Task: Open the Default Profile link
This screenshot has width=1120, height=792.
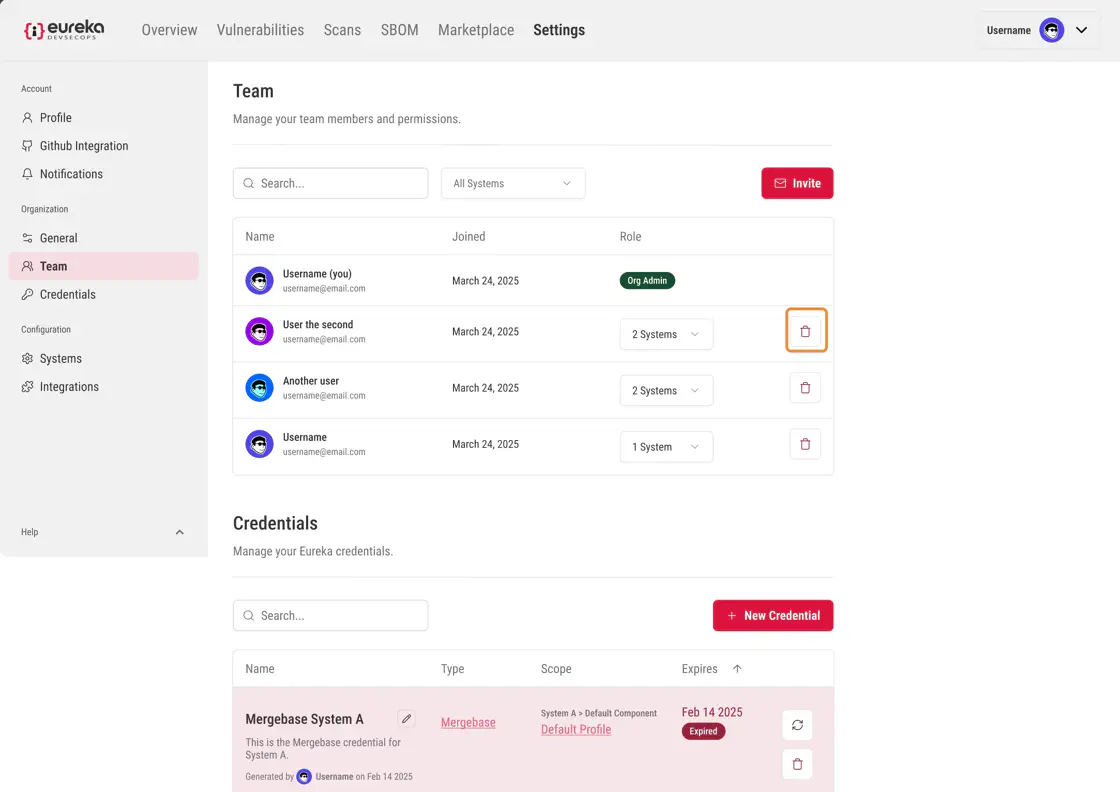Action: point(576,730)
